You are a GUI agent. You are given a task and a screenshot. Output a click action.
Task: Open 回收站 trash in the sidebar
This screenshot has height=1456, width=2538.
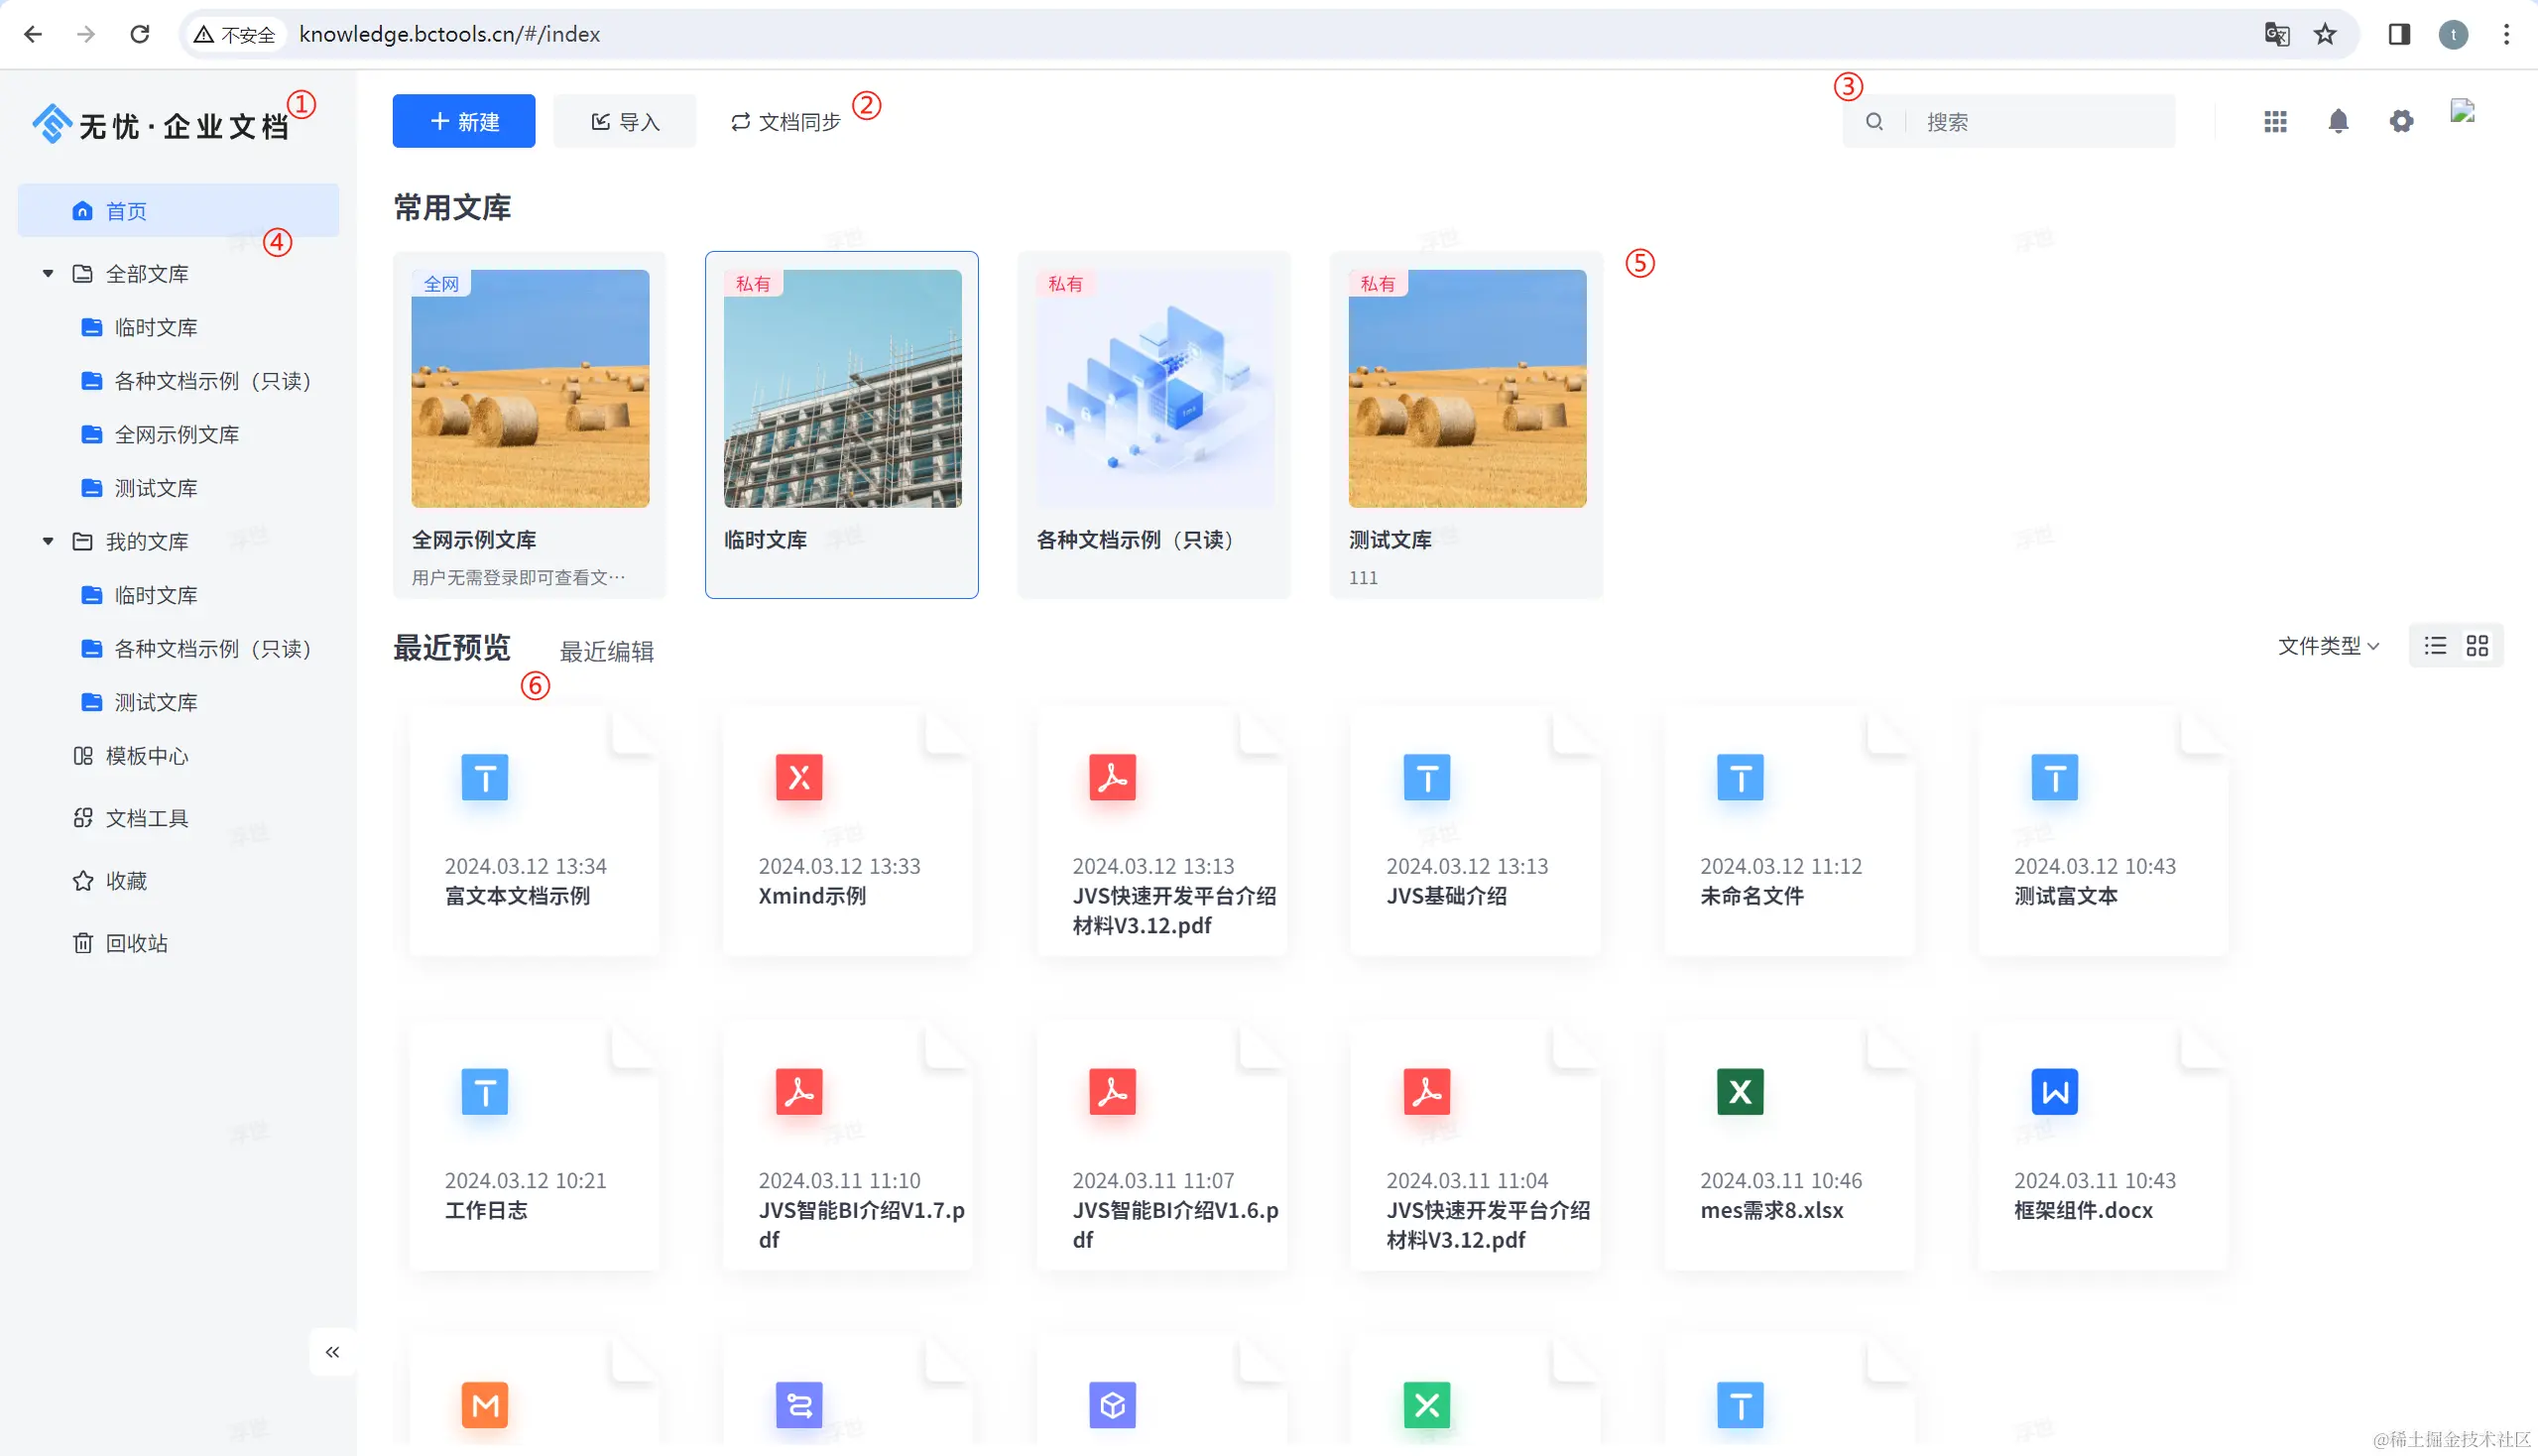click(x=136, y=943)
